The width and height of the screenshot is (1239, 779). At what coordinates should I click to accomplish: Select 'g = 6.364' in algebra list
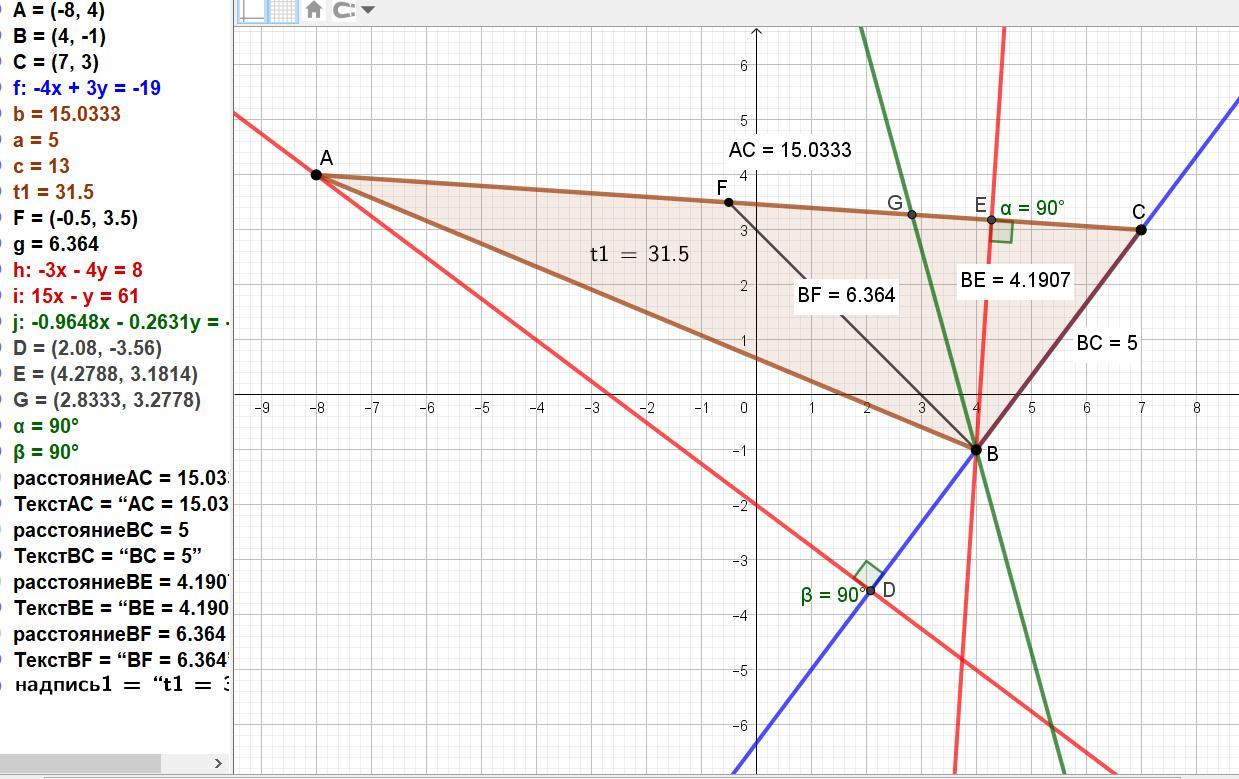pos(56,244)
